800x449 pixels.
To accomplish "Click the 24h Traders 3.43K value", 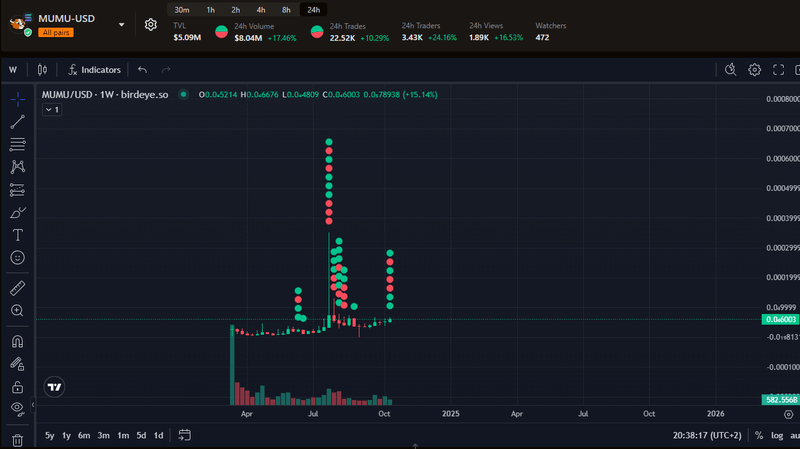I will [x=412, y=38].
